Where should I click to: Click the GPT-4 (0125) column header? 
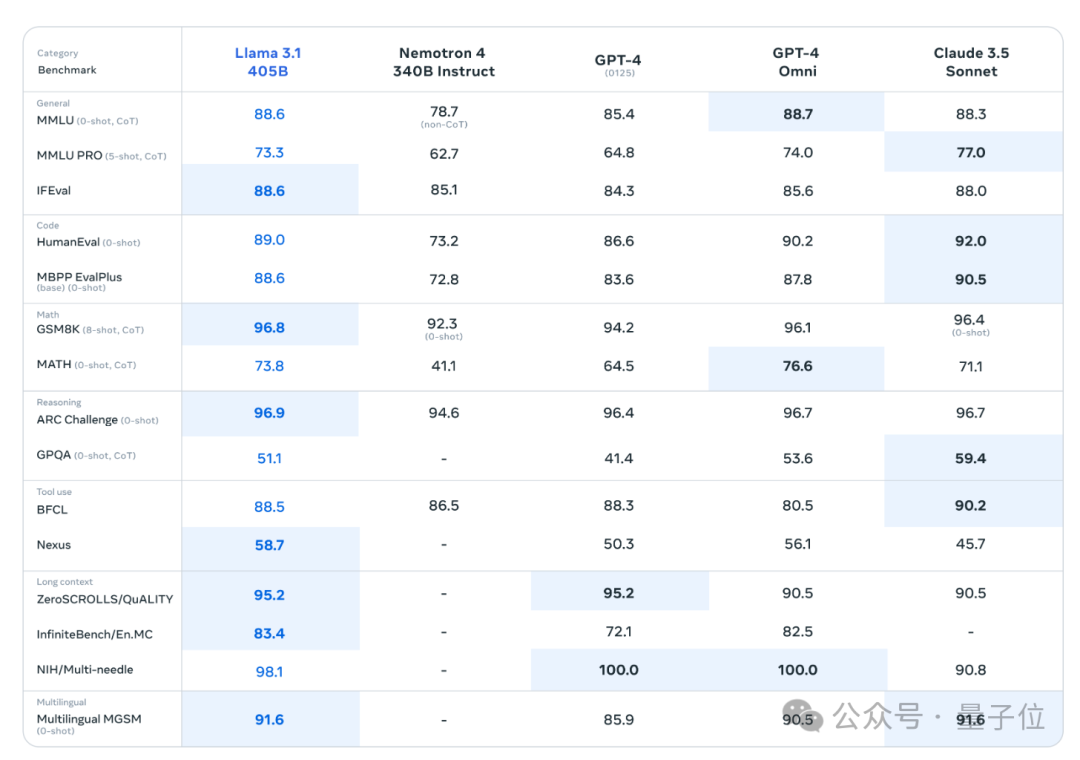[x=619, y=65]
